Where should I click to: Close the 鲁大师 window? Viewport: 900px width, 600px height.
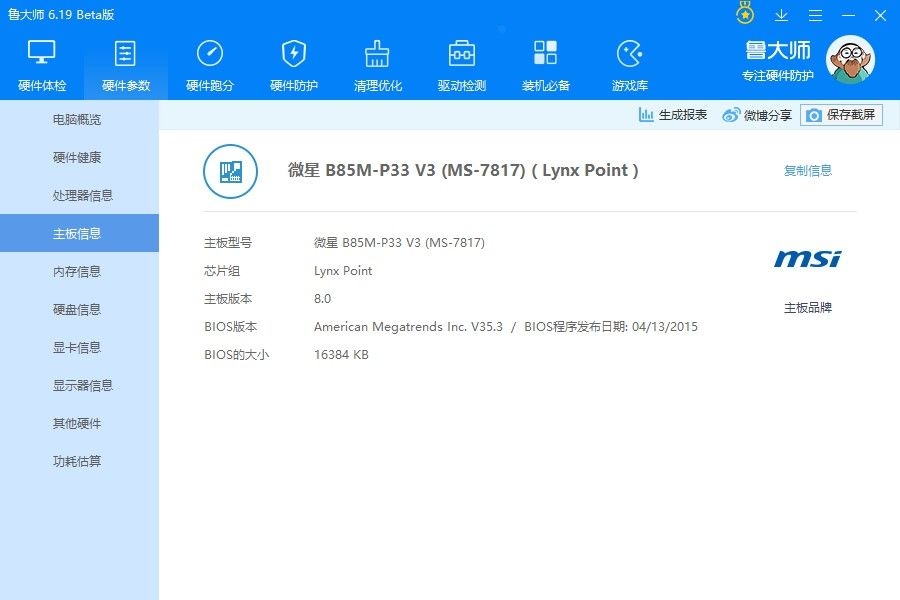(x=880, y=16)
